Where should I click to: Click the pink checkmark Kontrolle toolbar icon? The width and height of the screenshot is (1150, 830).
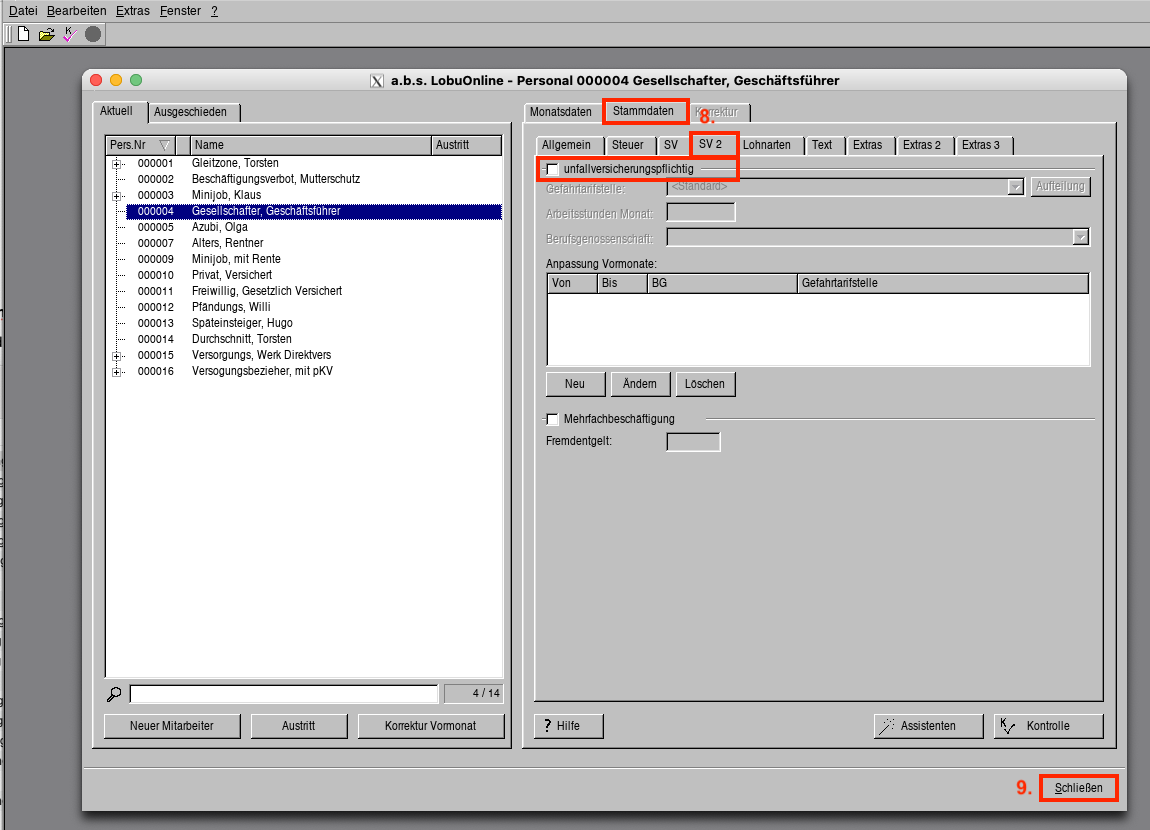69,34
